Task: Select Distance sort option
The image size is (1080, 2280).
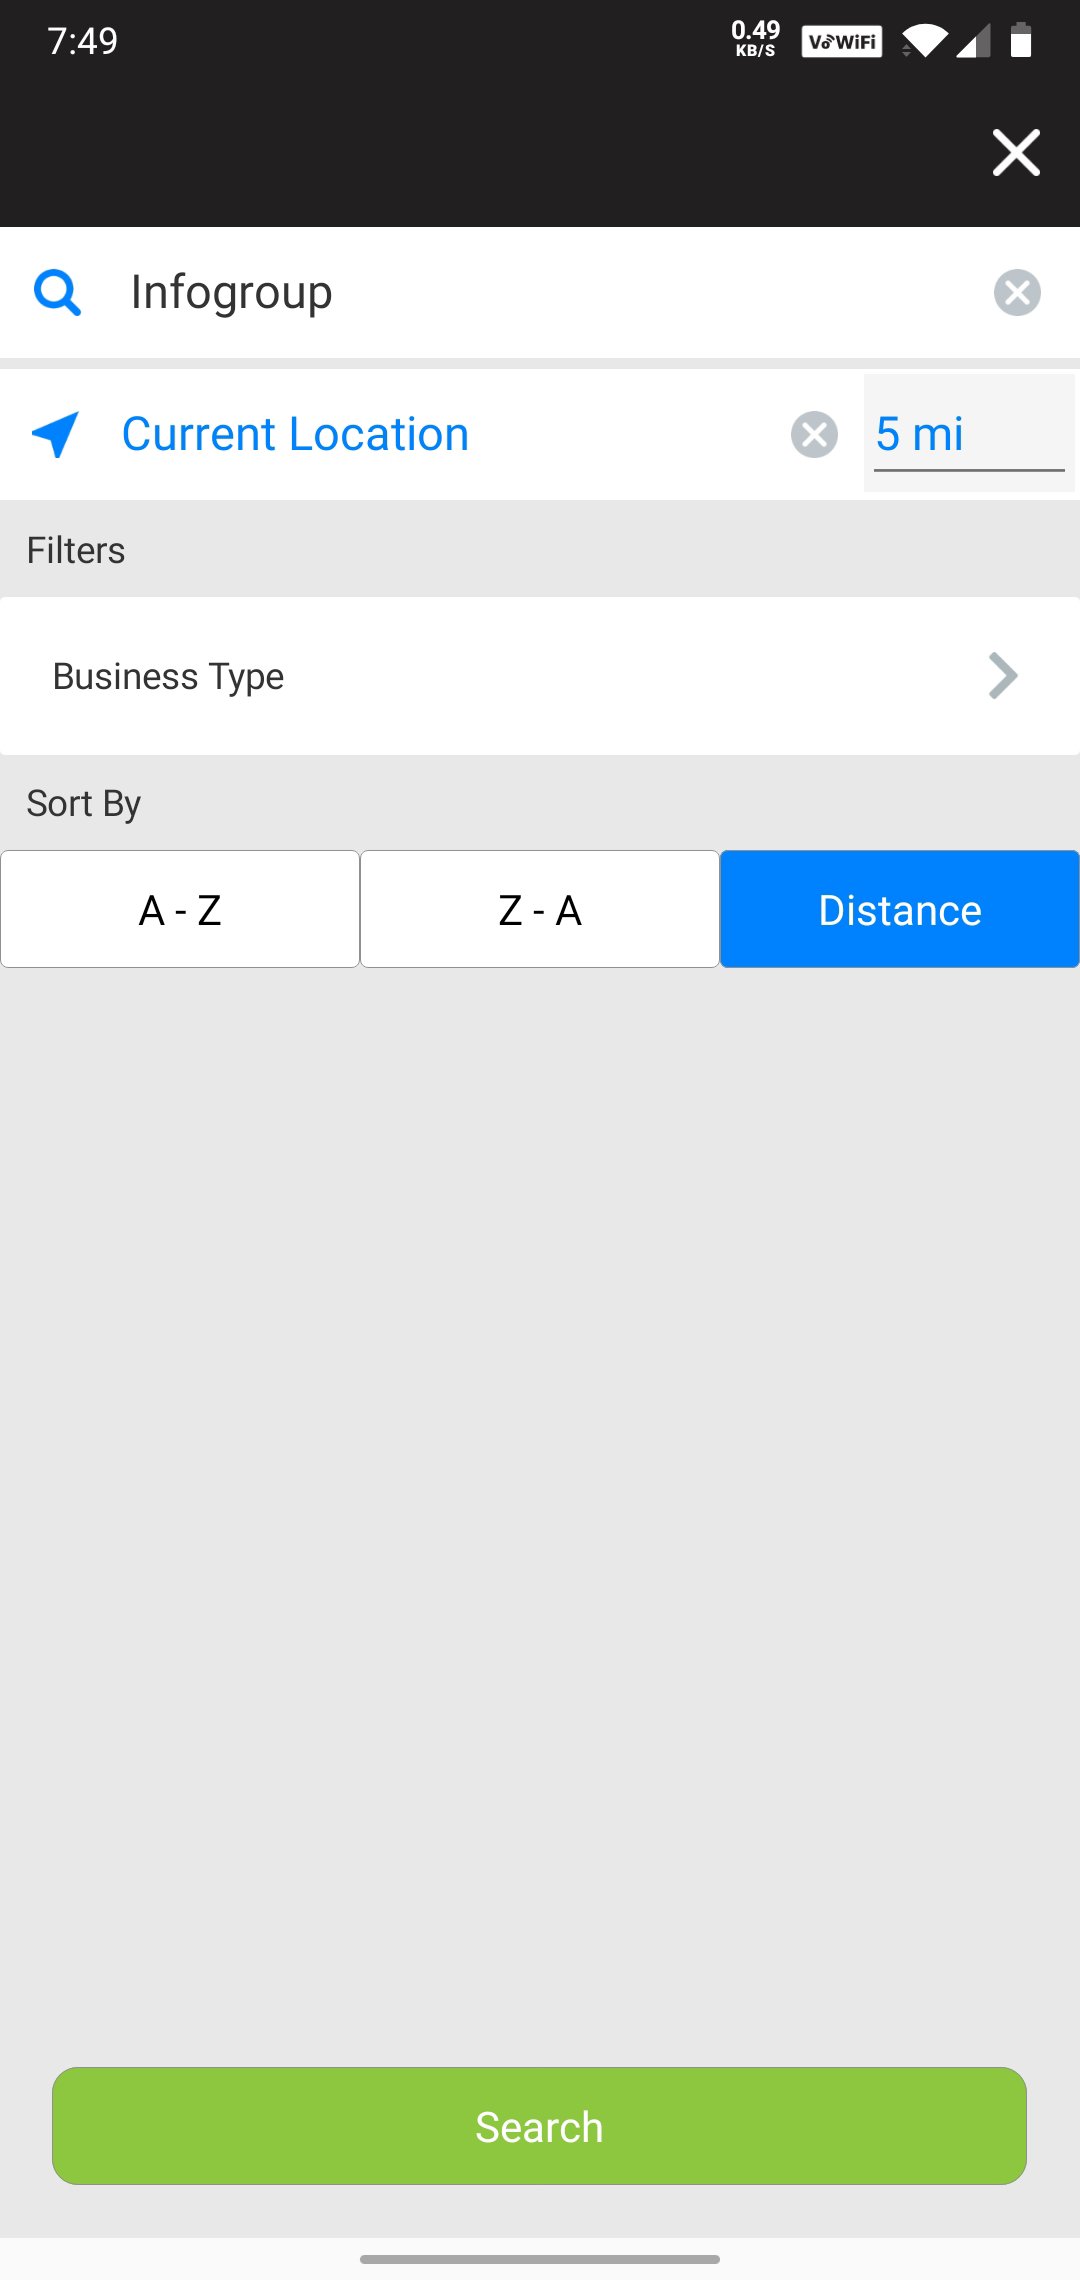Action: pyautogui.click(x=899, y=909)
